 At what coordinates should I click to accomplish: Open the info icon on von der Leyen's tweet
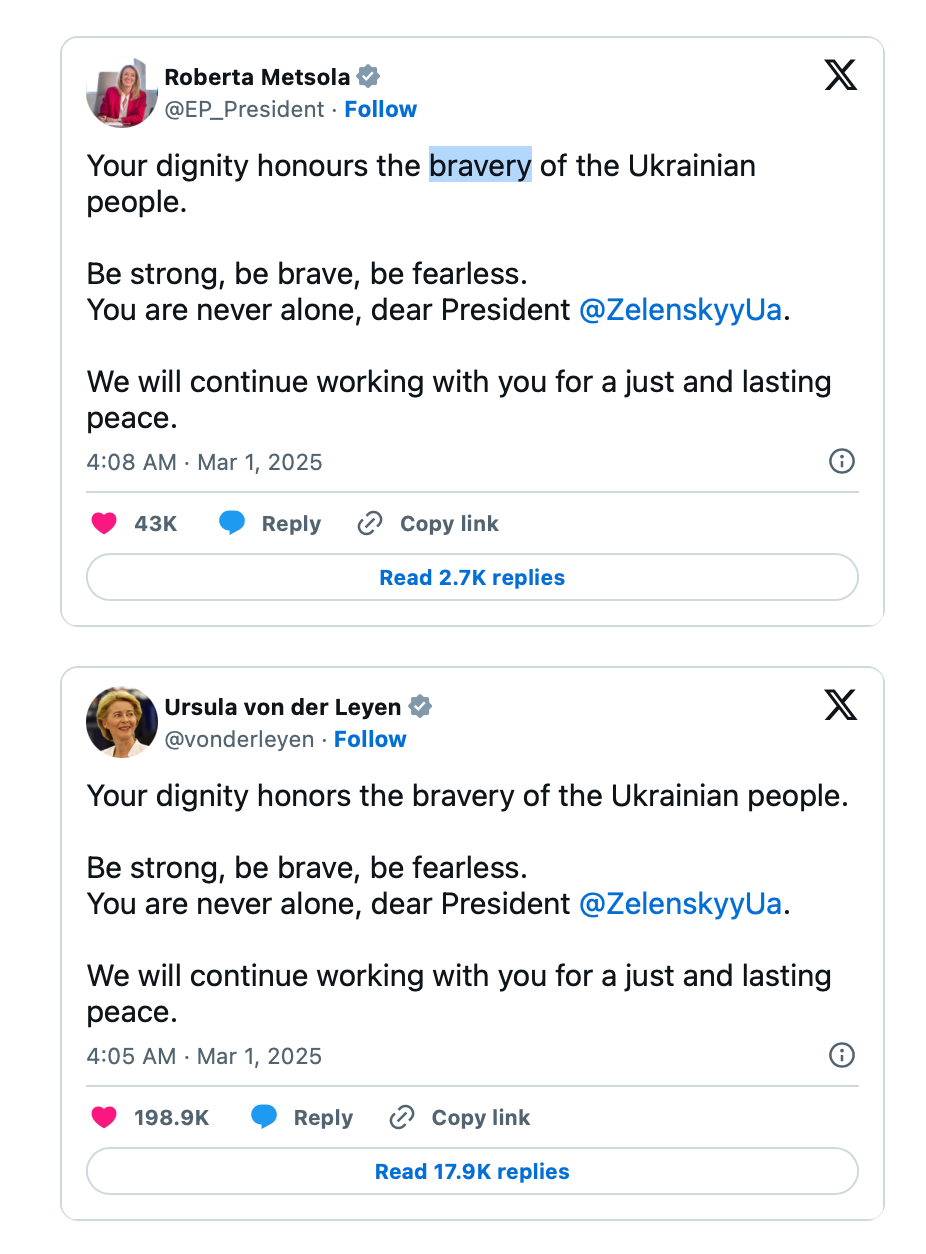pos(842,1055)
